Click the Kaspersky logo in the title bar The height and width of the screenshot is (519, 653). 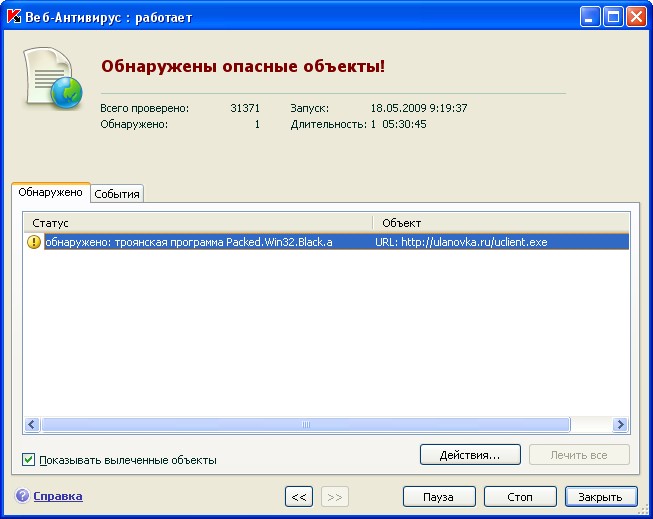point(15,16)
